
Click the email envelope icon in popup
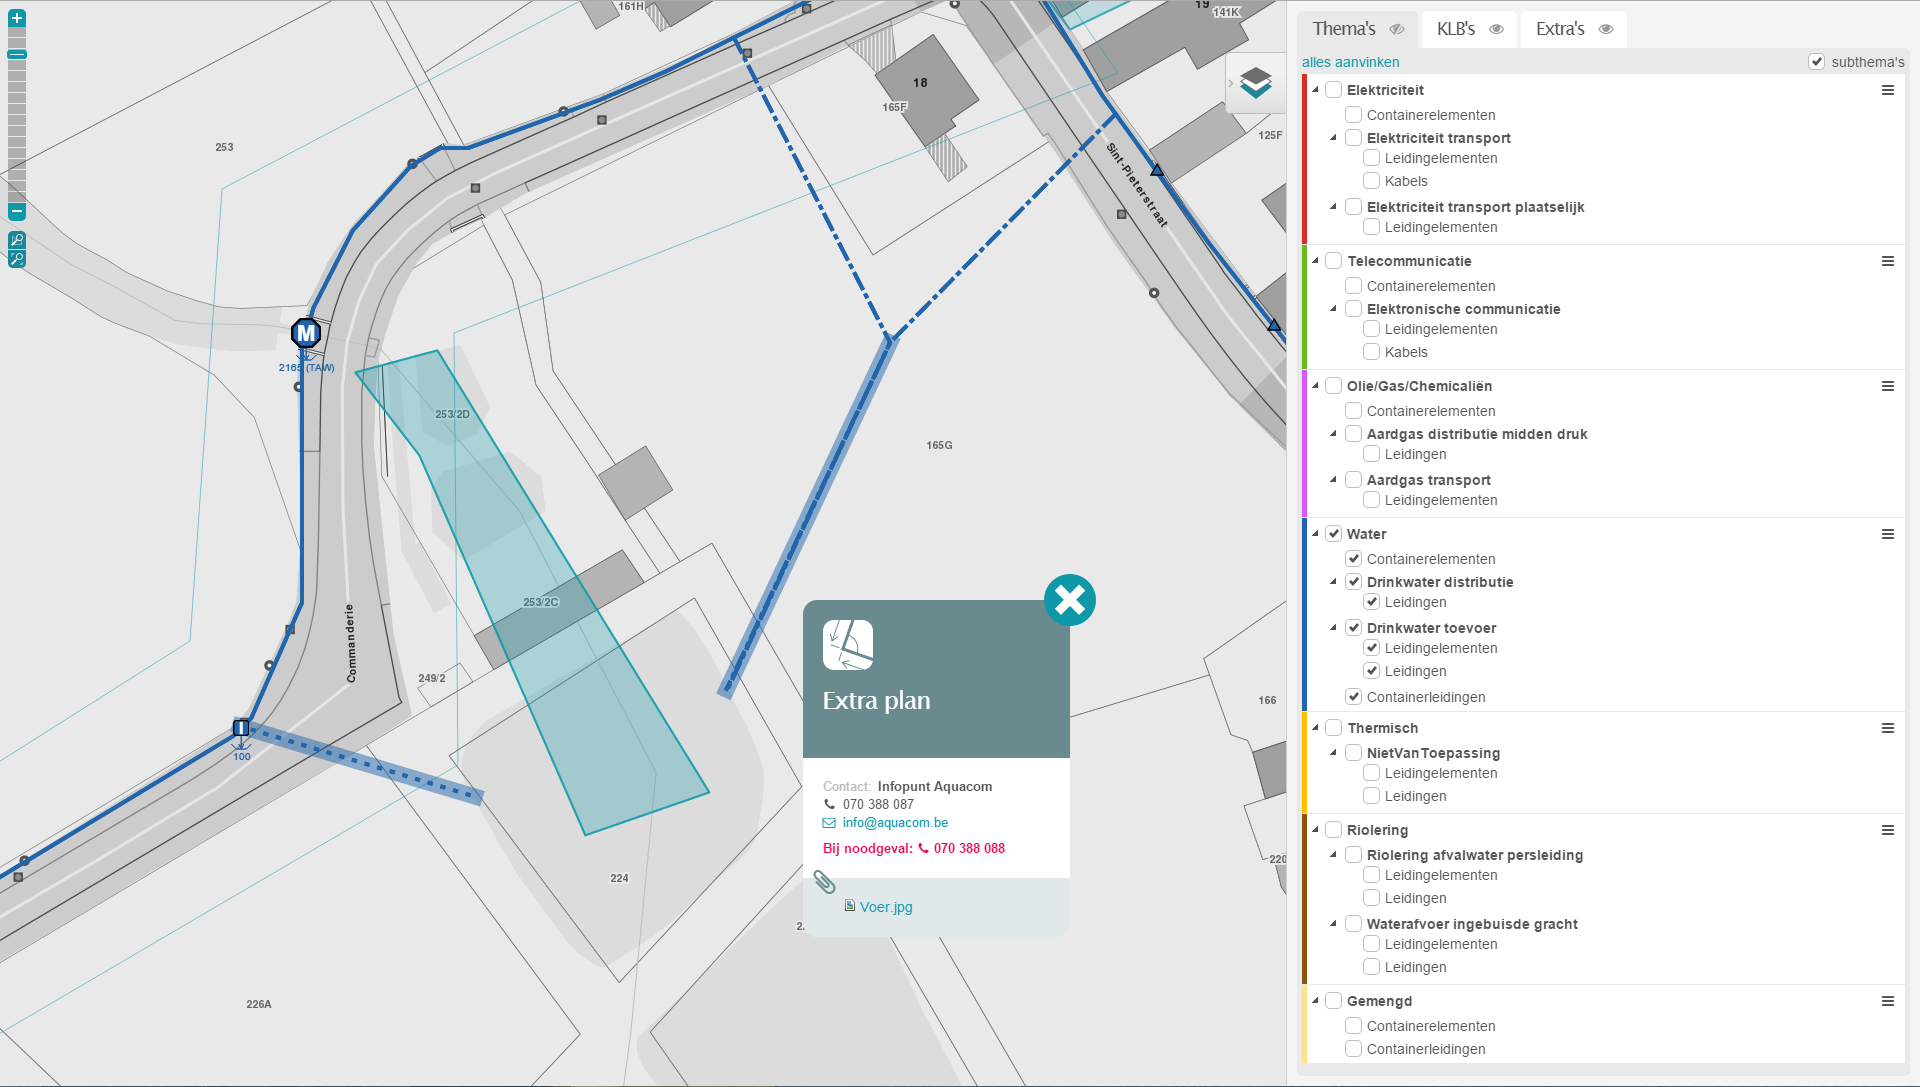[829, 823]
